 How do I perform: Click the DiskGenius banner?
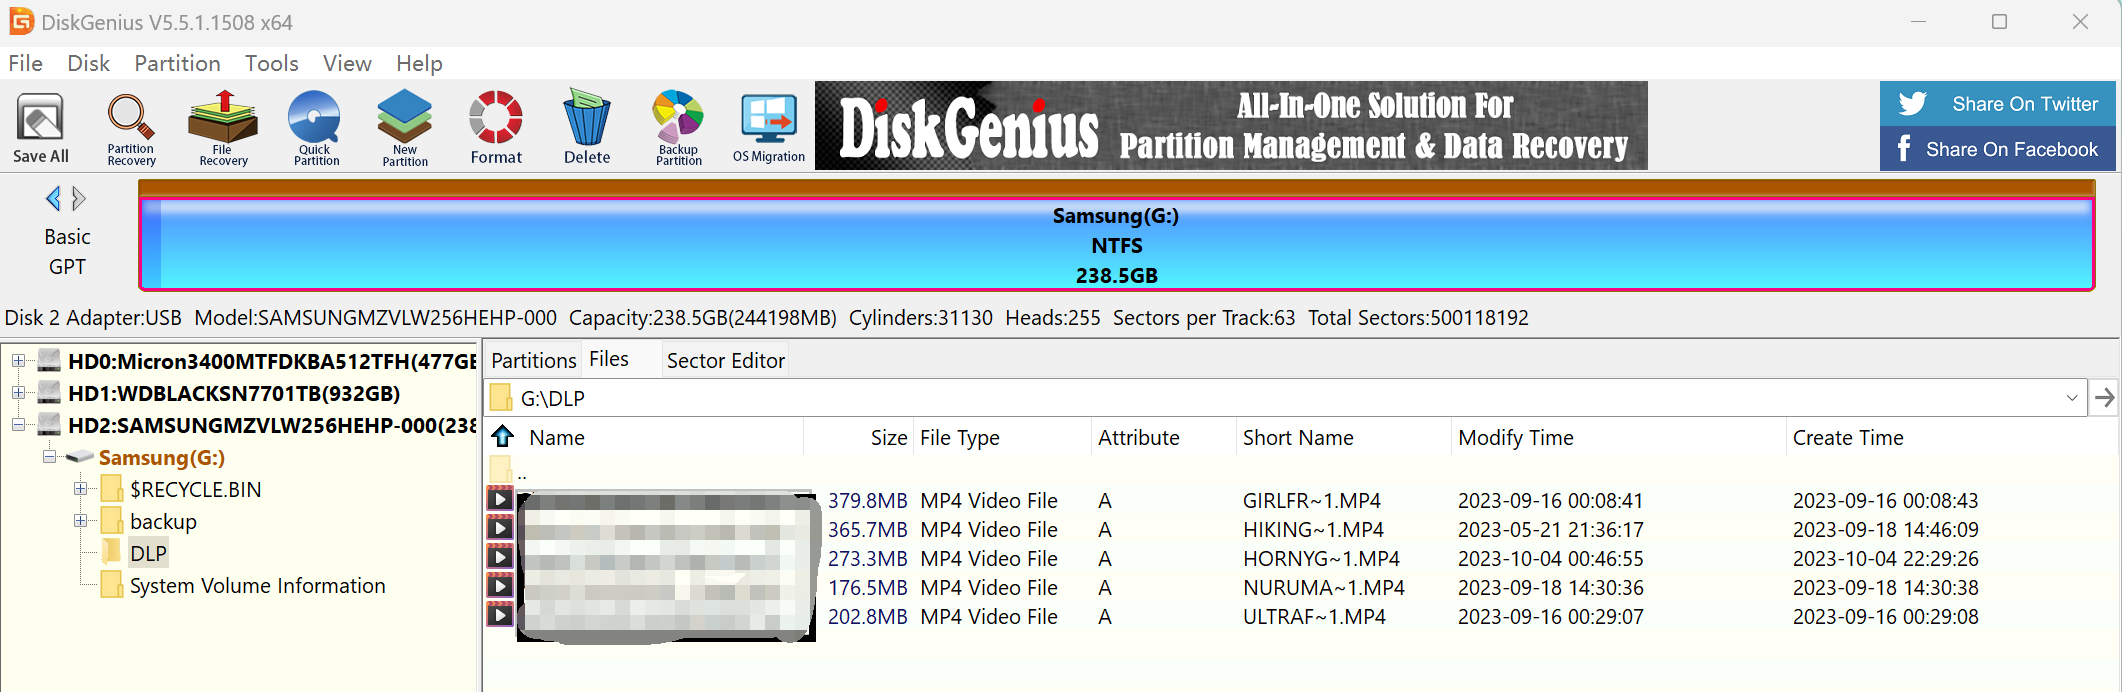(x=1231, y=126)
